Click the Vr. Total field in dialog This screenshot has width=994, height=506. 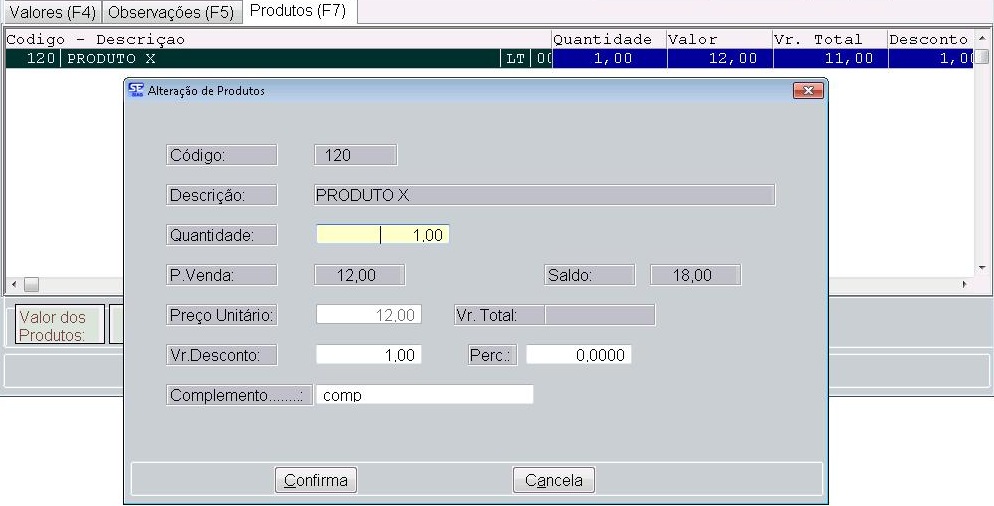599,315
